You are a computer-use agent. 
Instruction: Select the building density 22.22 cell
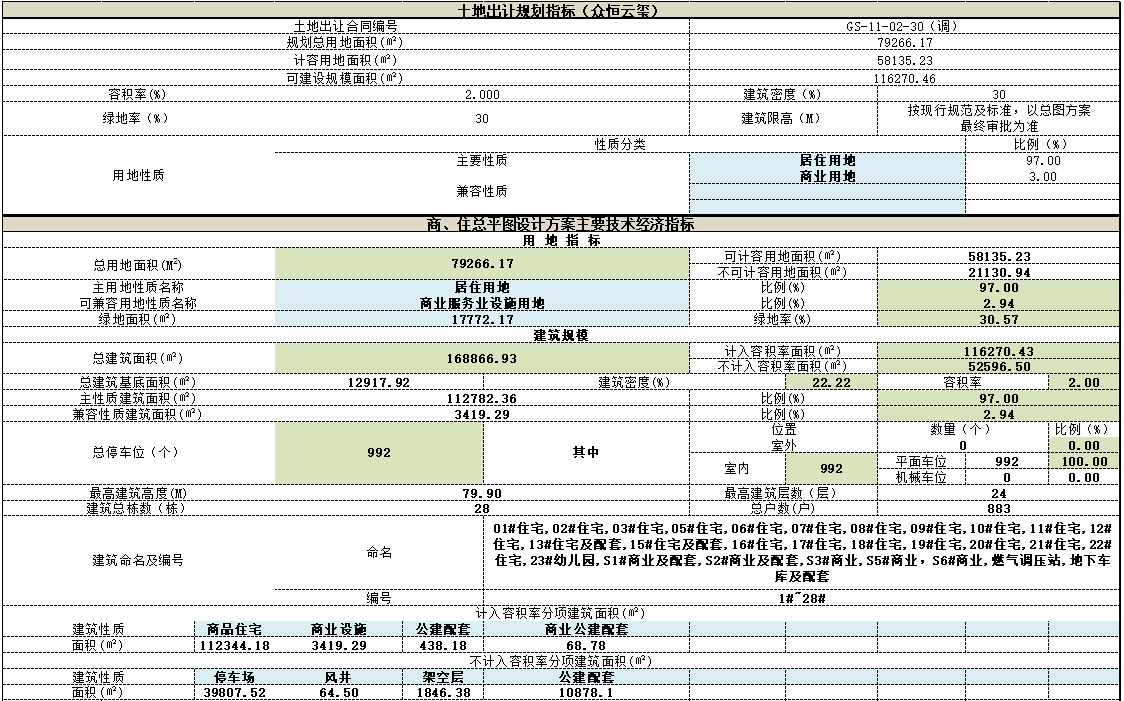(832, 382)
